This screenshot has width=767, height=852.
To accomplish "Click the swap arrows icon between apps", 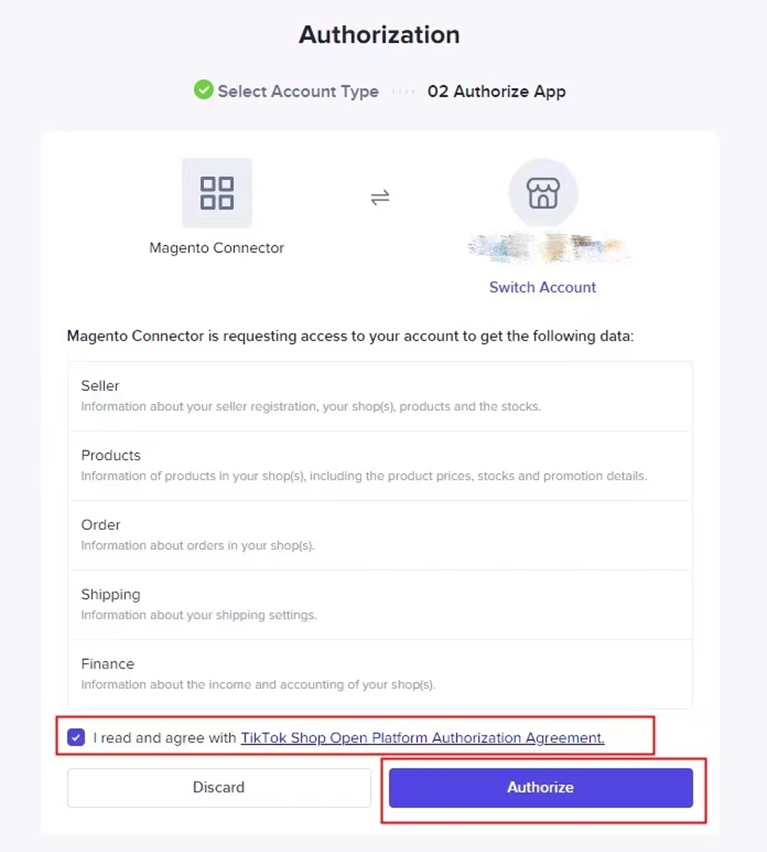I will 380,197.
